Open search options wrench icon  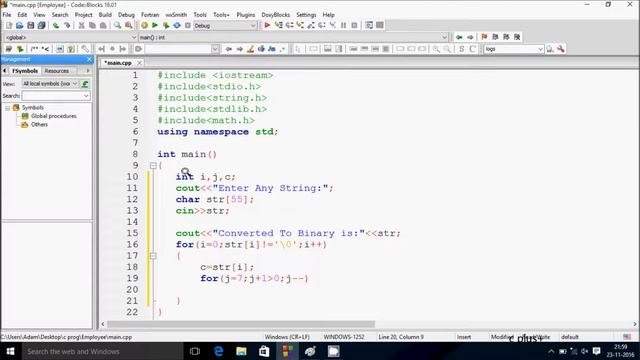pyautogui.click(x=561, y=49)
